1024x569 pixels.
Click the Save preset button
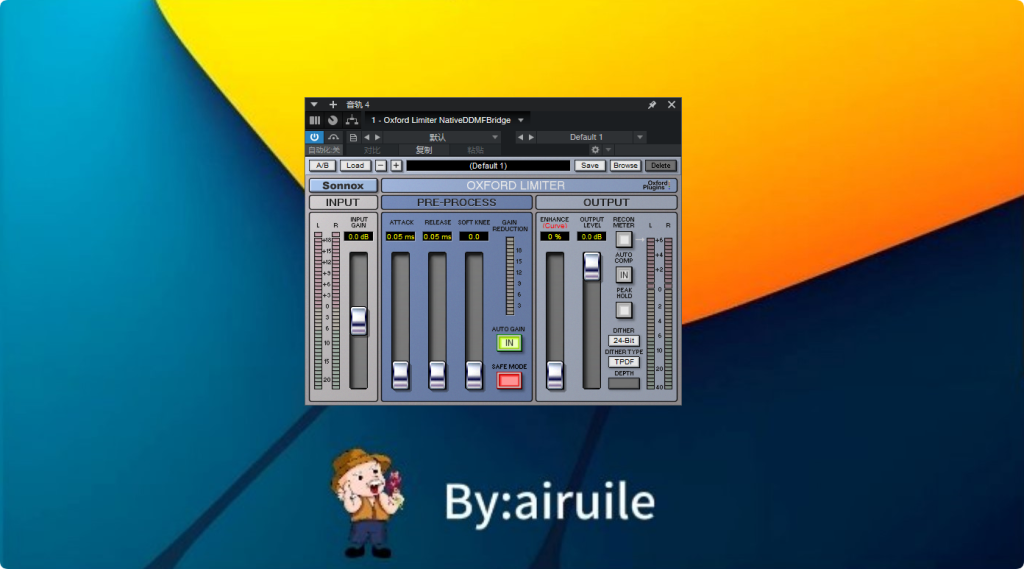[590, 166]
